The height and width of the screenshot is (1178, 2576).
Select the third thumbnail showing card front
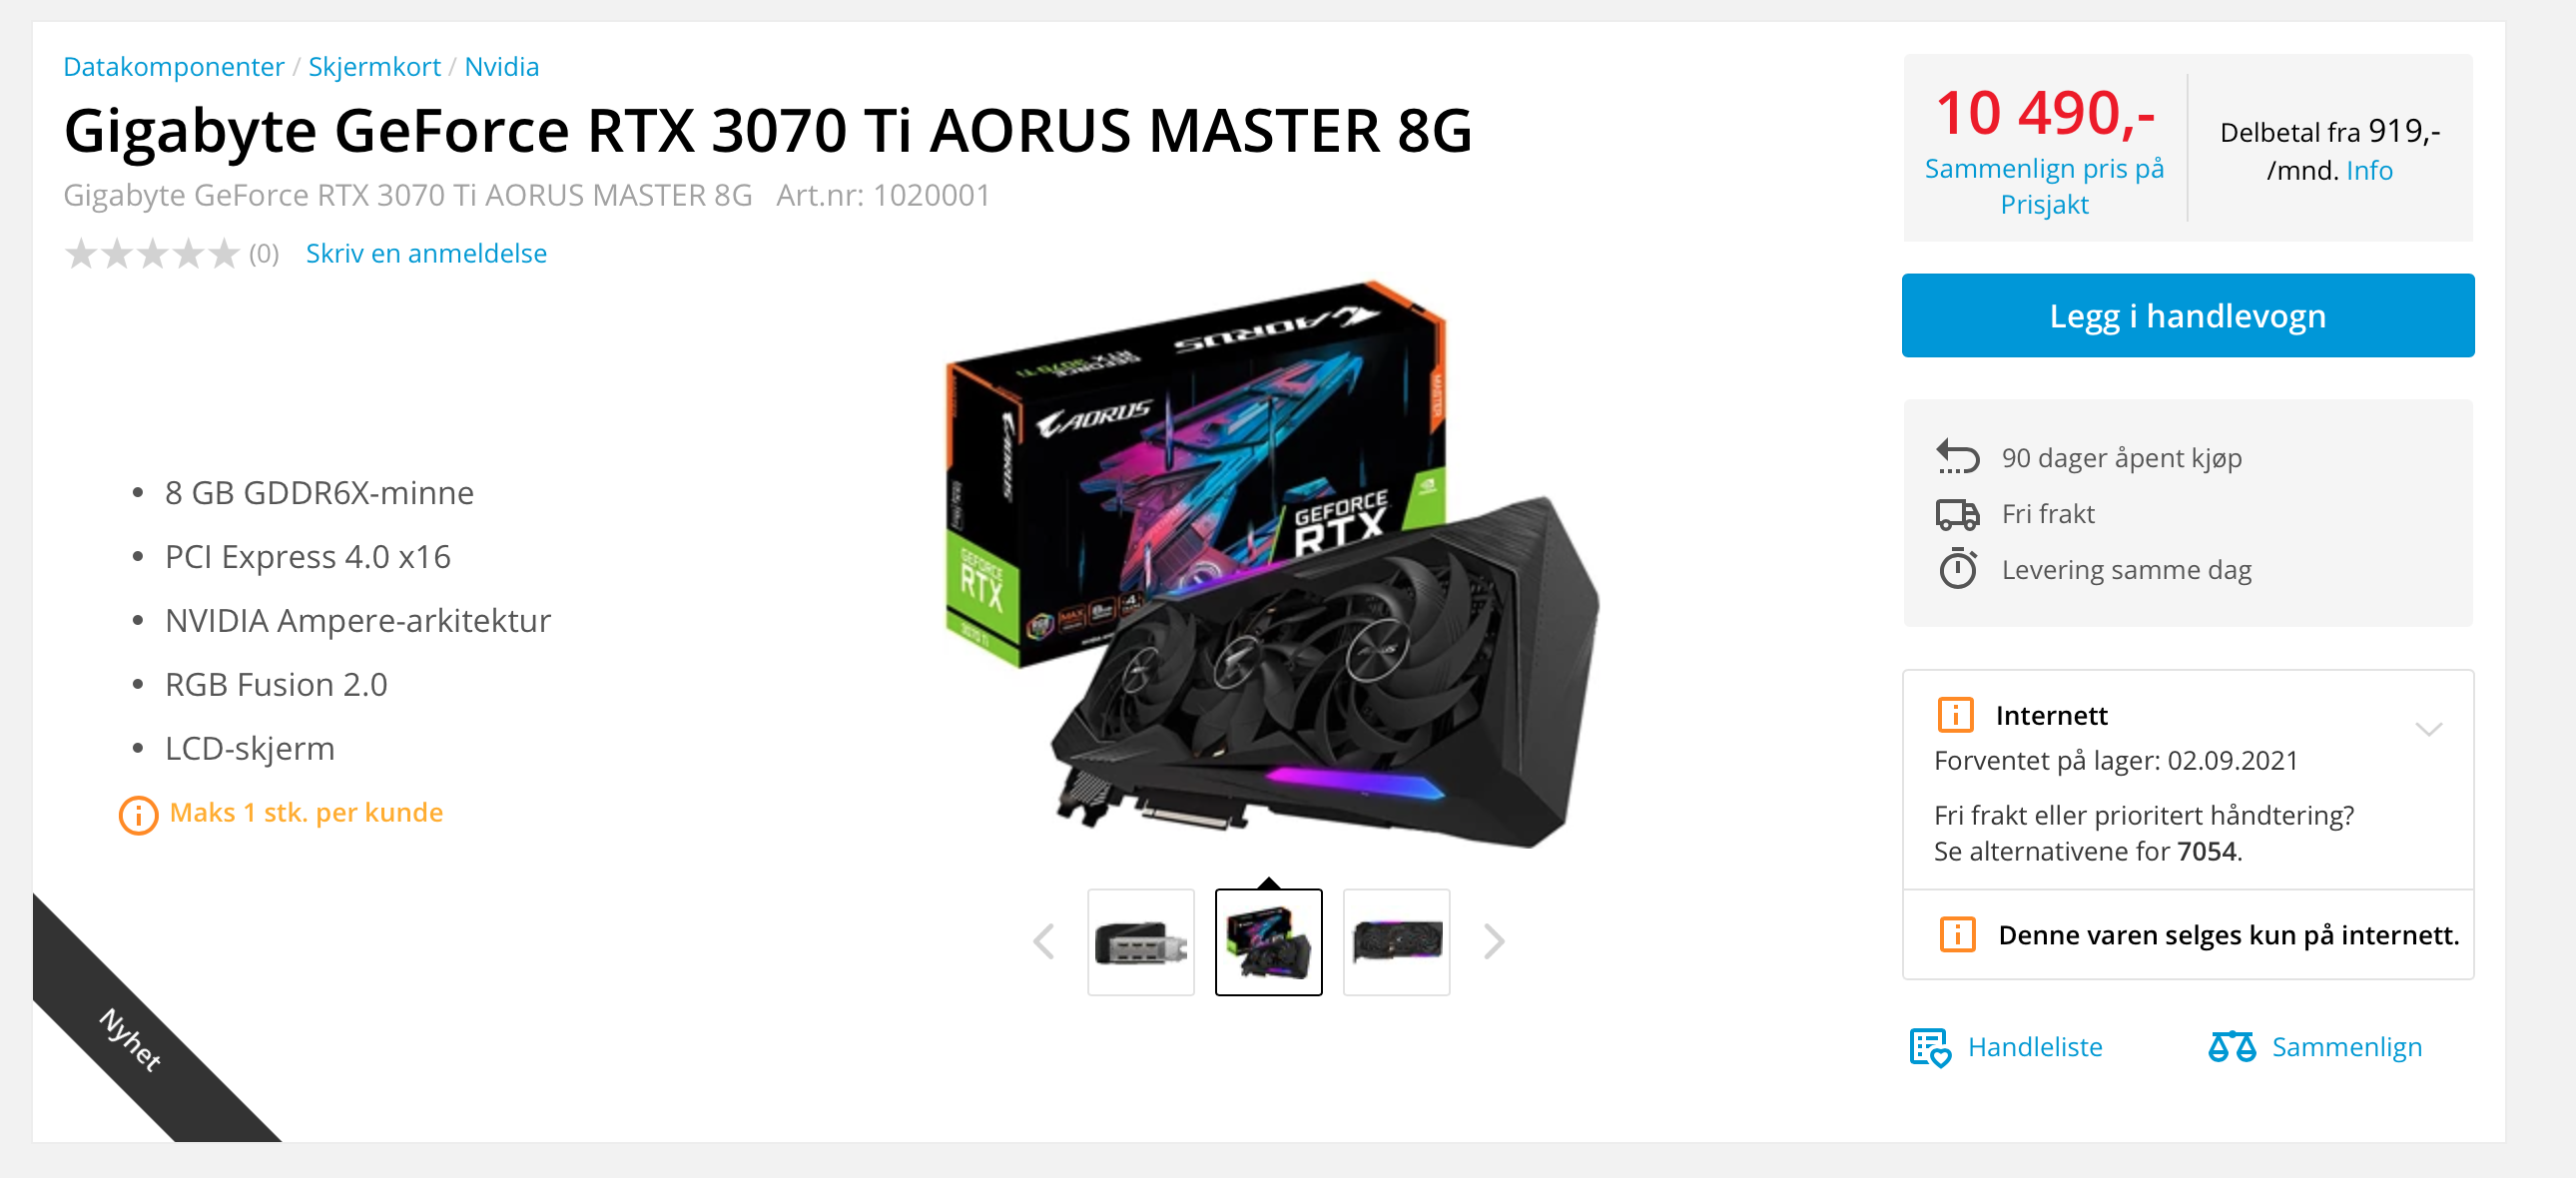(1396, 942)
